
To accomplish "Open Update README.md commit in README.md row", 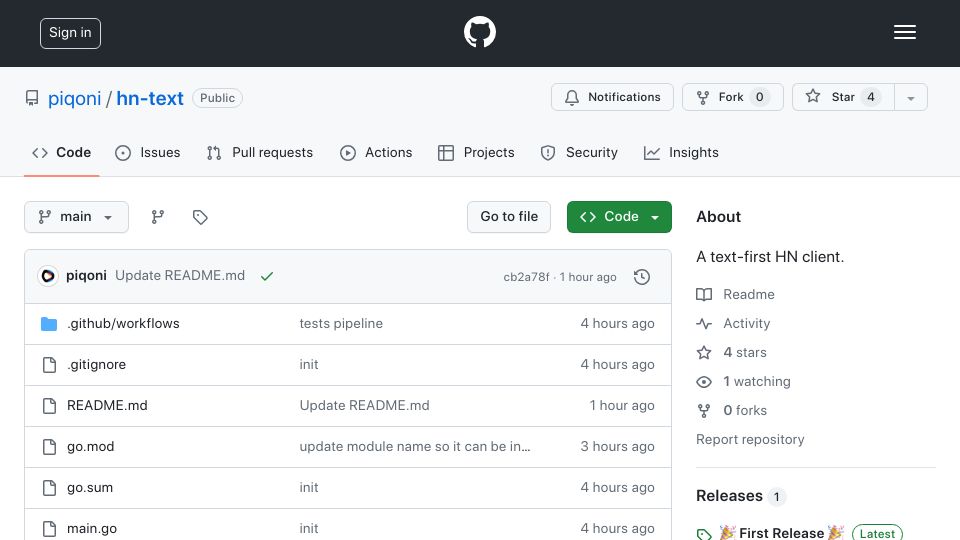I will (364, 405).
